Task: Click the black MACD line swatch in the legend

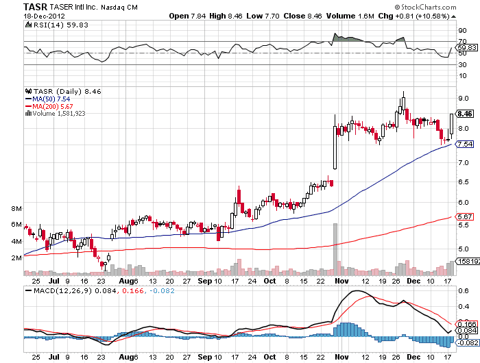Action: (x=28, y=291)
